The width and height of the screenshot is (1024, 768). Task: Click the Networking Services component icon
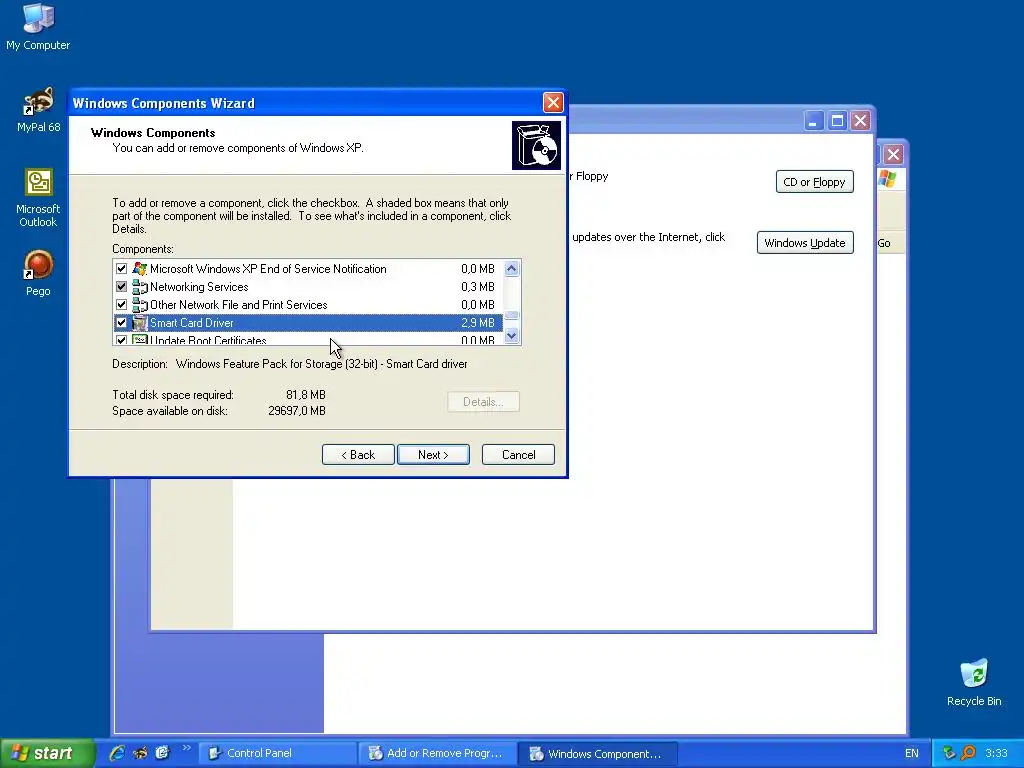[x=140, y=287]
